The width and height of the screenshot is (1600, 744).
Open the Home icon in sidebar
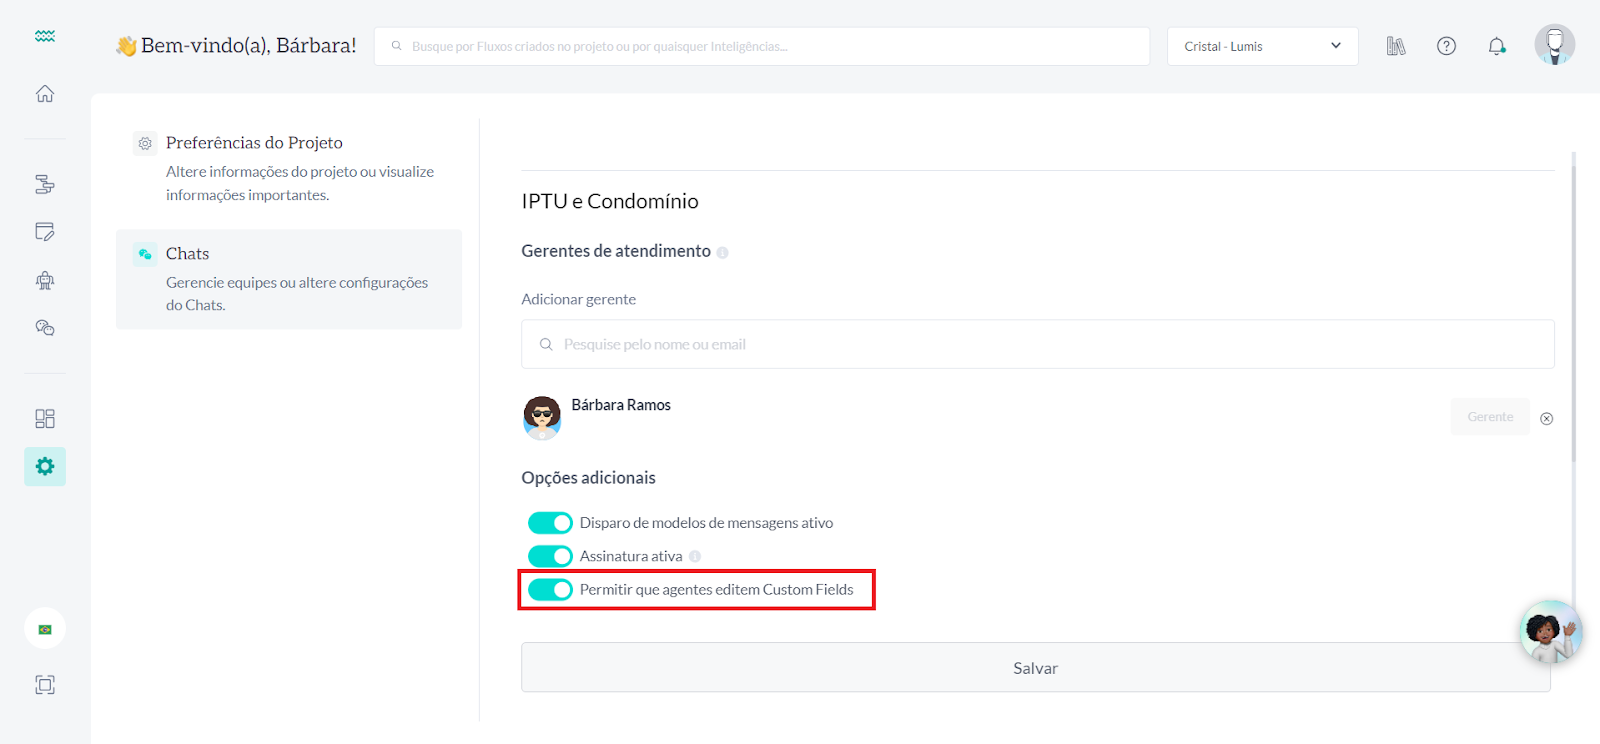(45, 94)
